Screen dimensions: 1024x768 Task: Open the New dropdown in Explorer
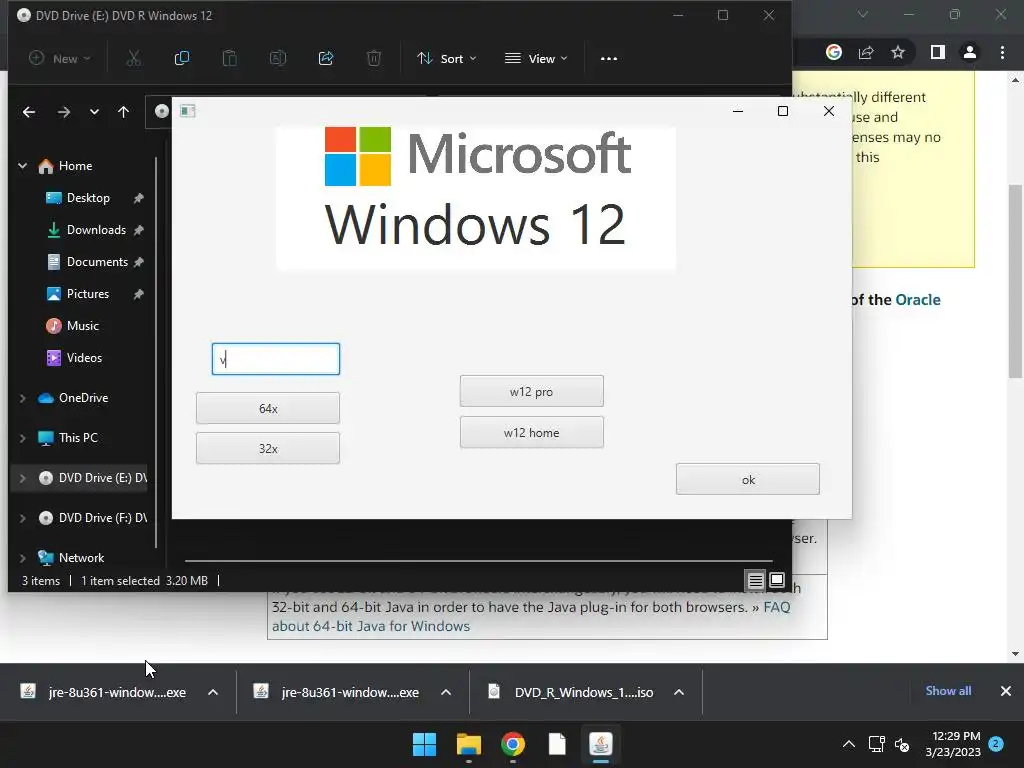pyautogui.click(x=59, y=58)
